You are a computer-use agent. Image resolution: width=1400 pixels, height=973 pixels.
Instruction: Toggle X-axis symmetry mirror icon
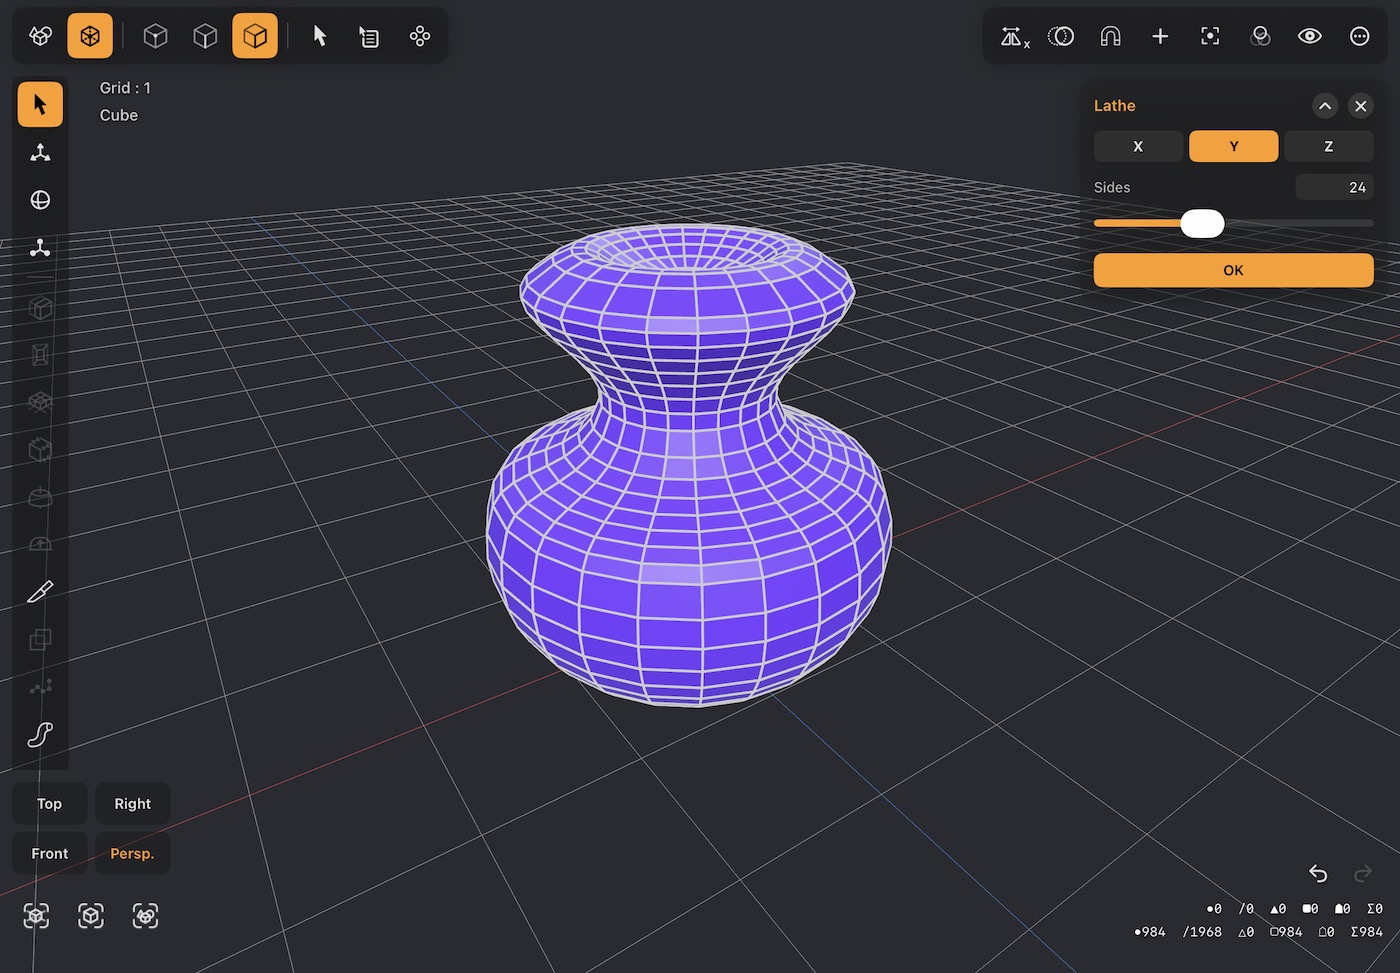1015,37
